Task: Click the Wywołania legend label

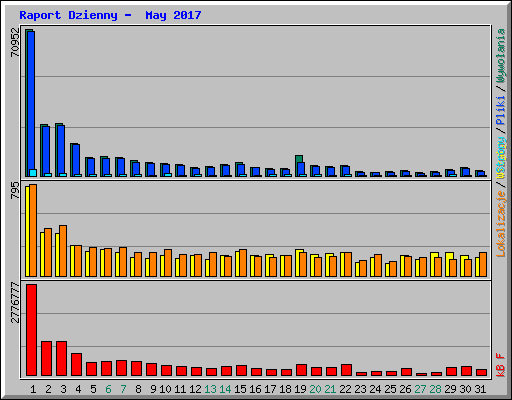Action: pyautogui.click(x=501, y=56)
